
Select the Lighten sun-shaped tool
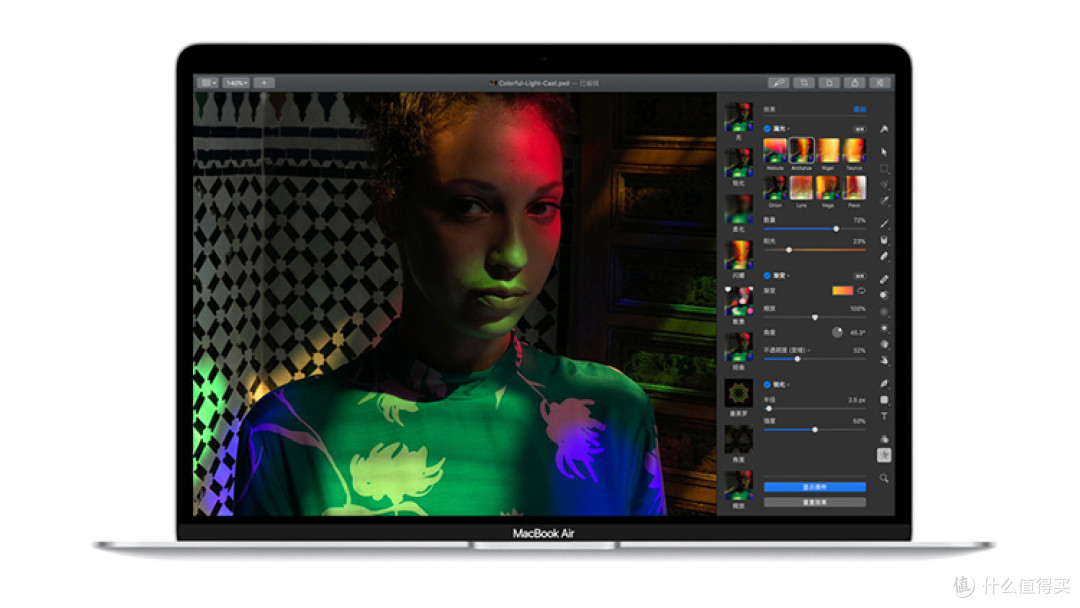click(884, 328)
